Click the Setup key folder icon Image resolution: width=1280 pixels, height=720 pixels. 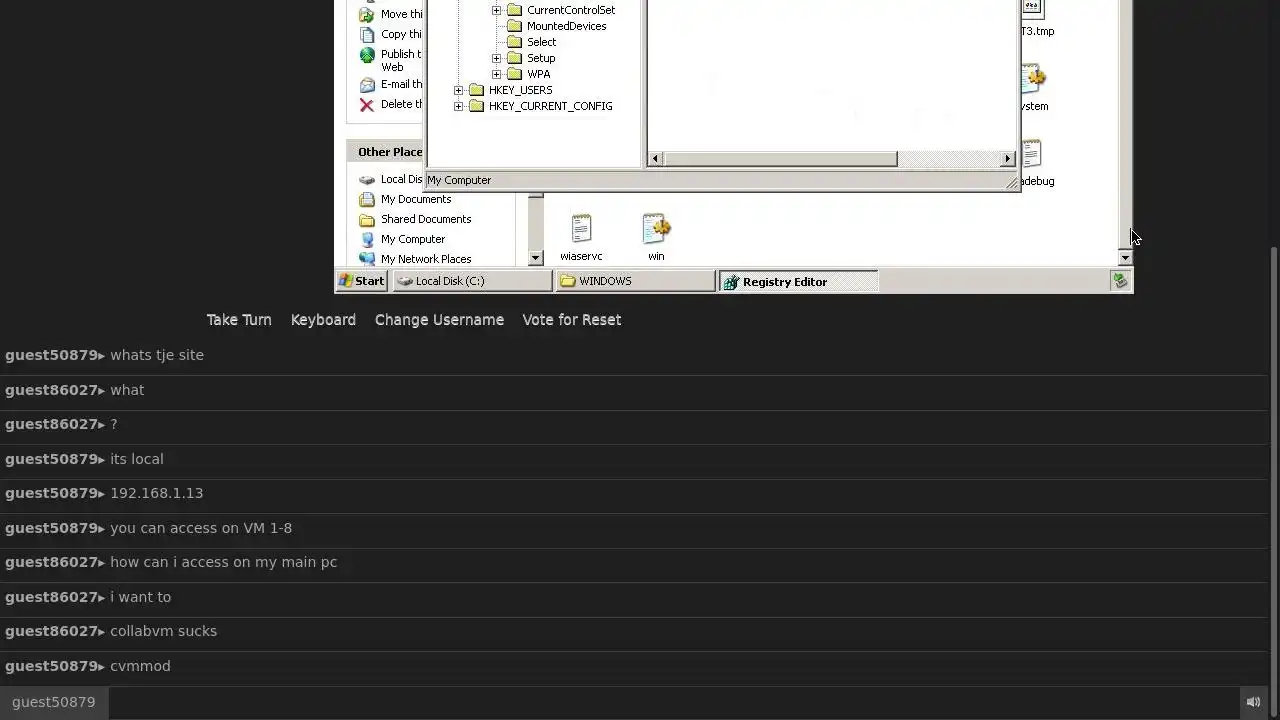point(515,58)
